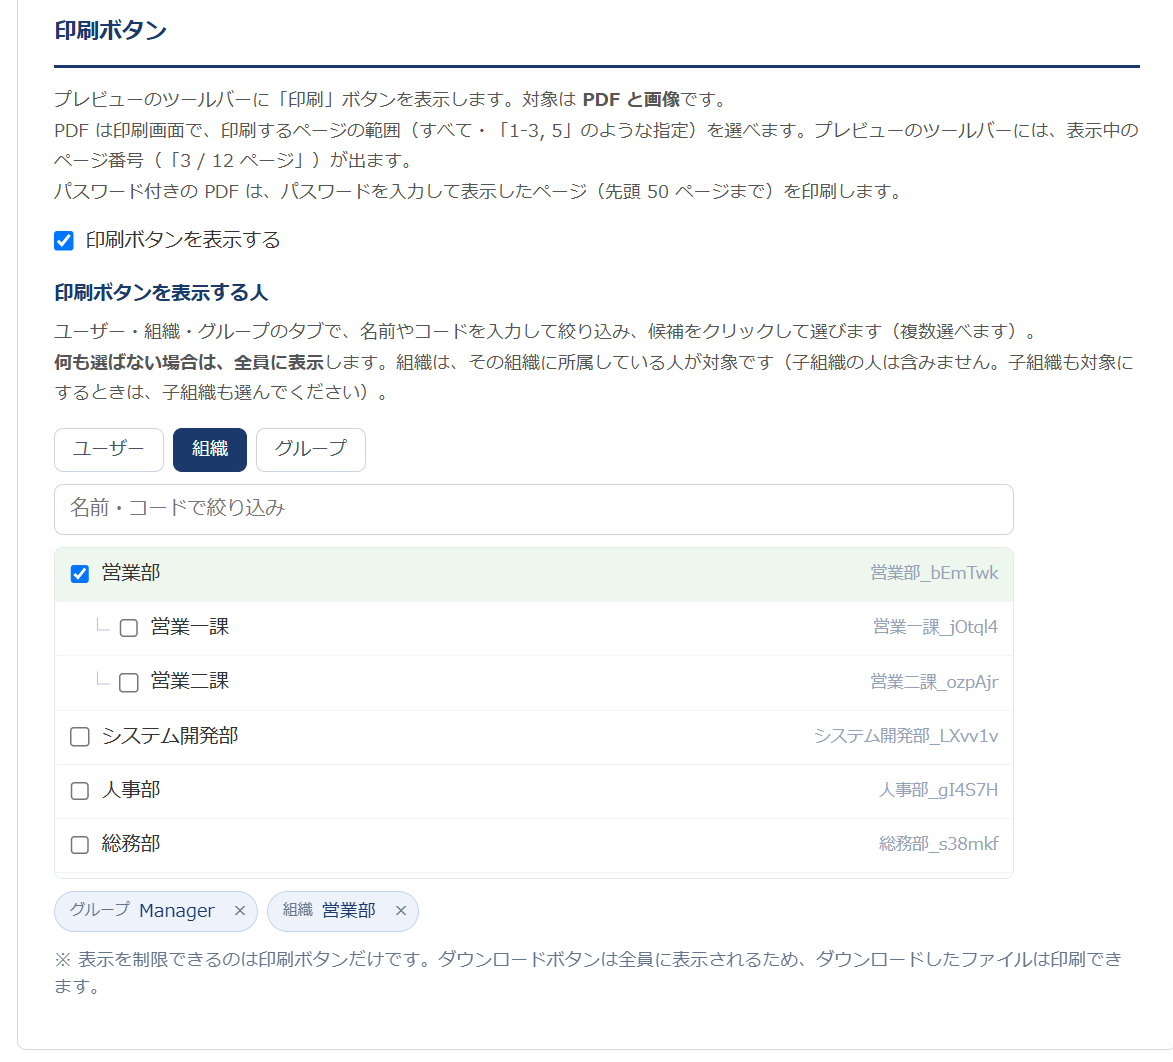Click the 印刷ボタンを表示する人 subheading
1173x1062 pixels.
tap(161, 292)
